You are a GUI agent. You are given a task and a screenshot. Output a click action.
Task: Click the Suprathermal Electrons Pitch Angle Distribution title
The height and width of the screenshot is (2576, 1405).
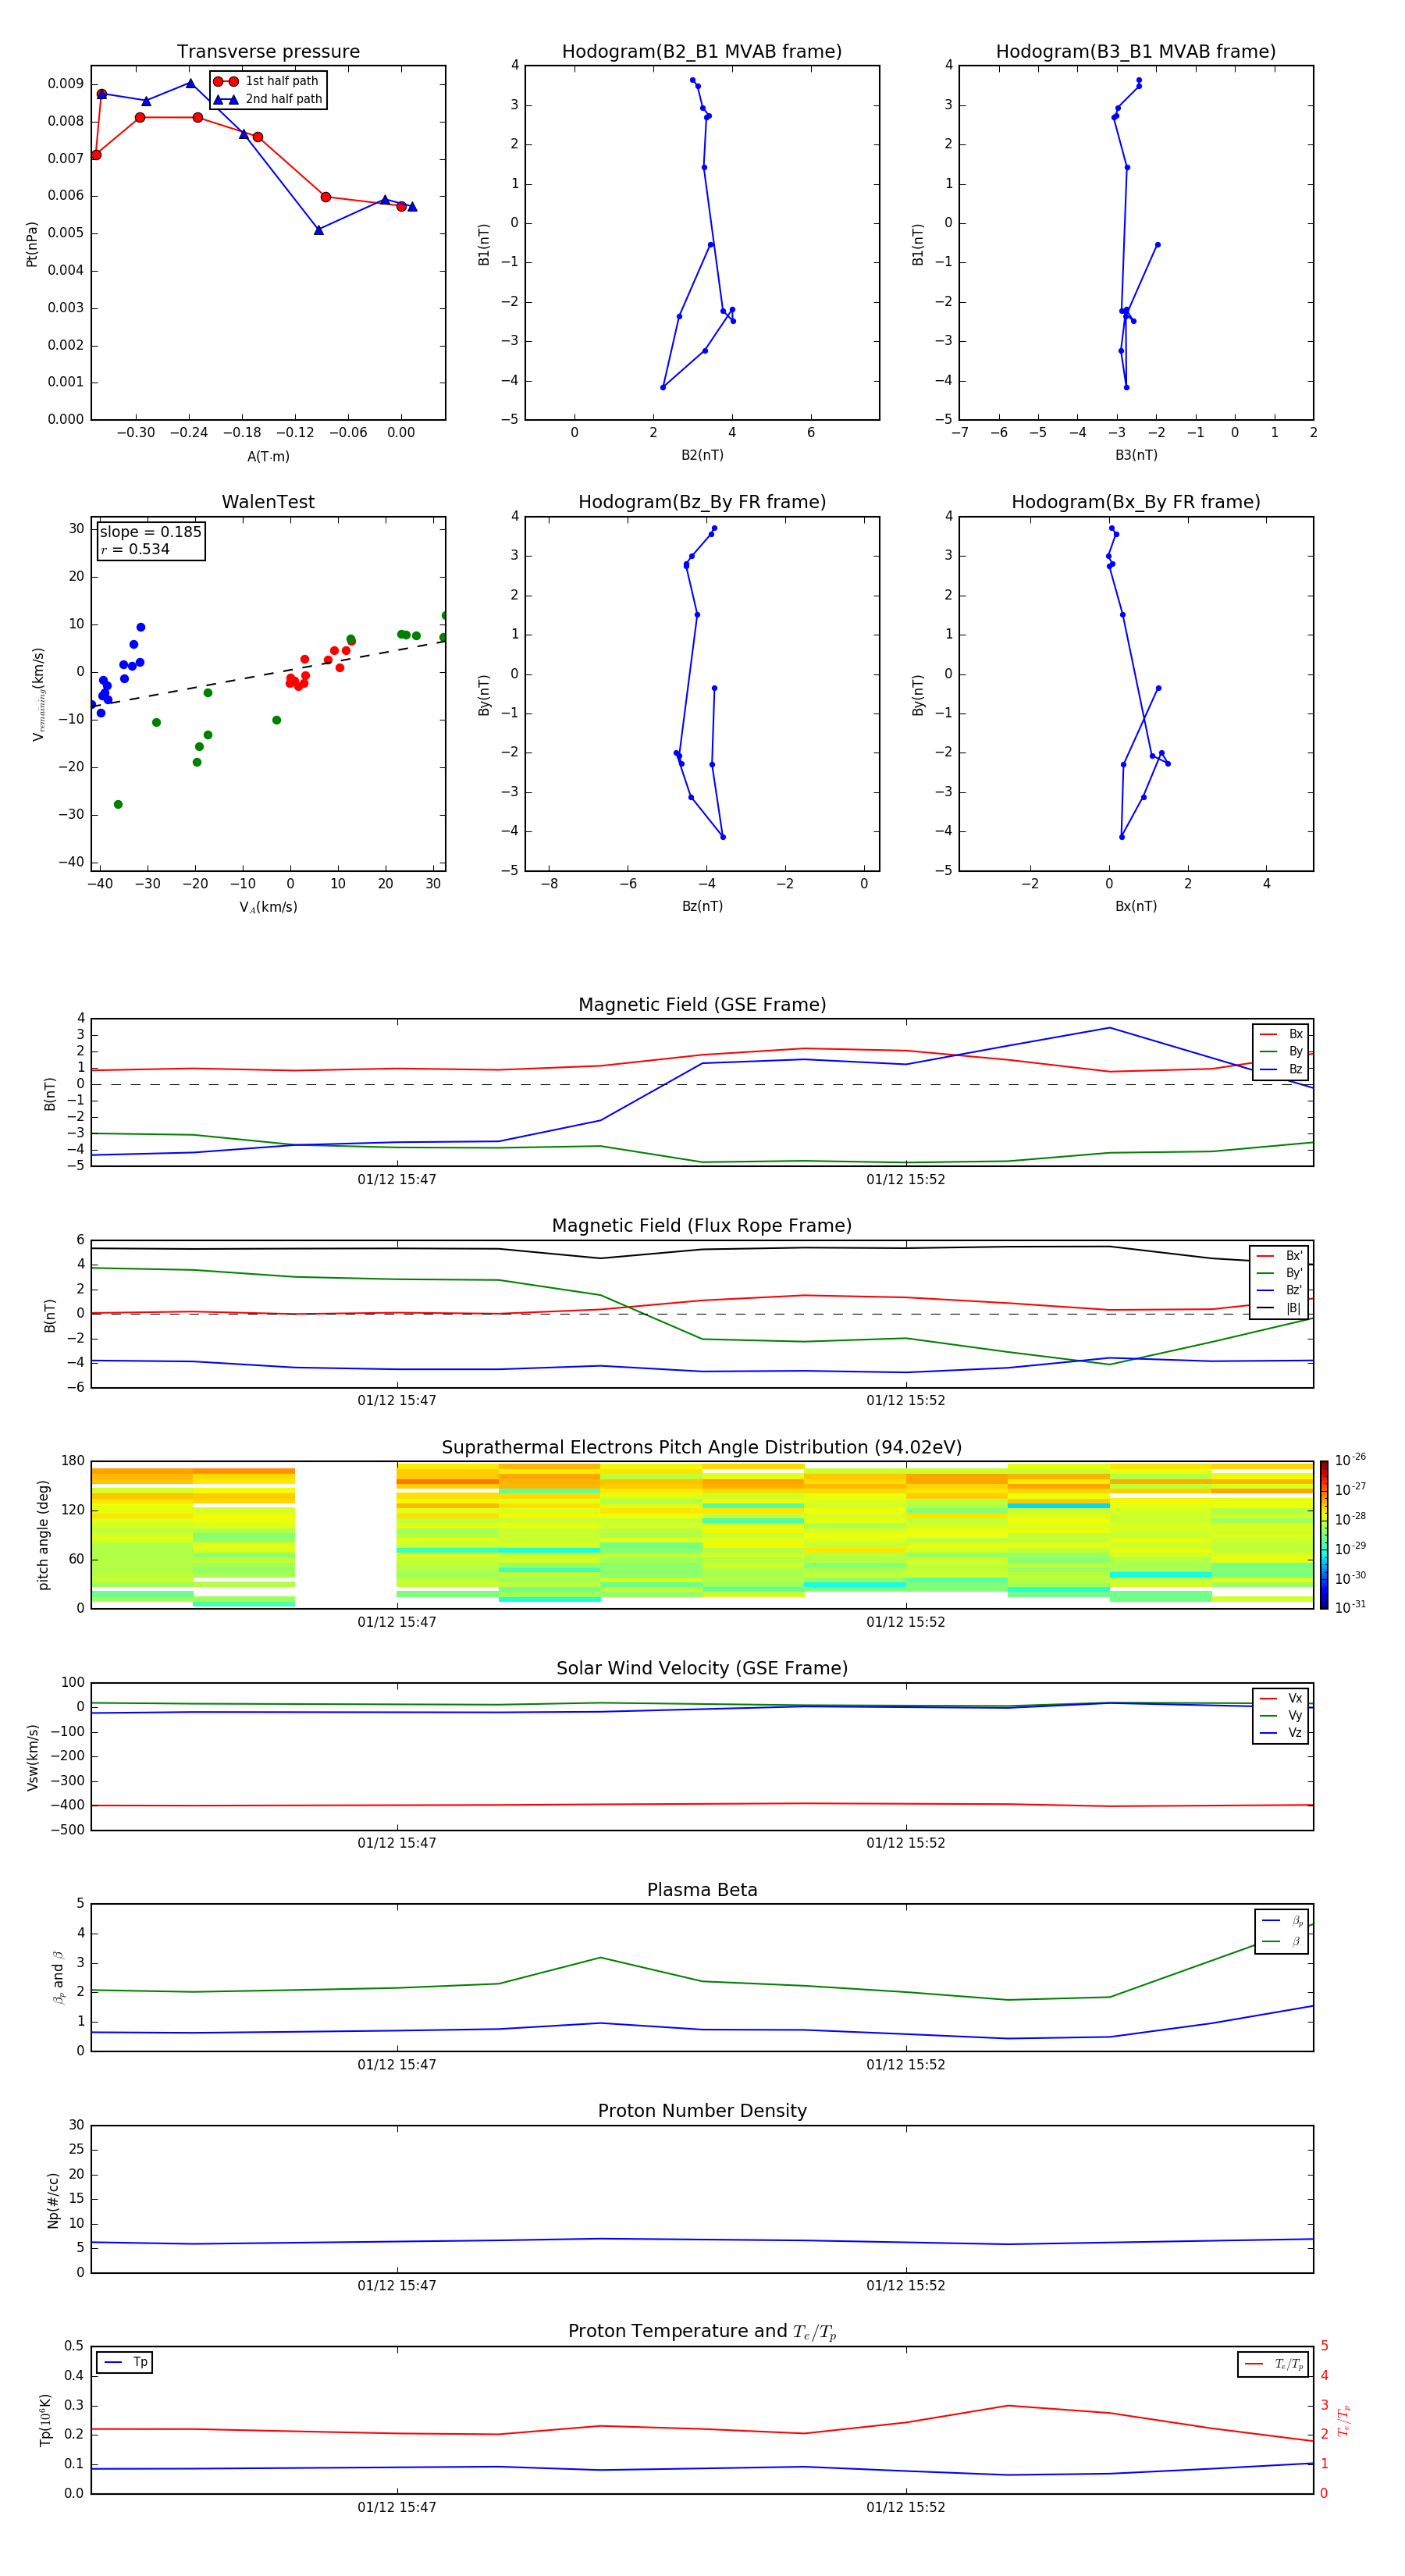pos(702,1448)
